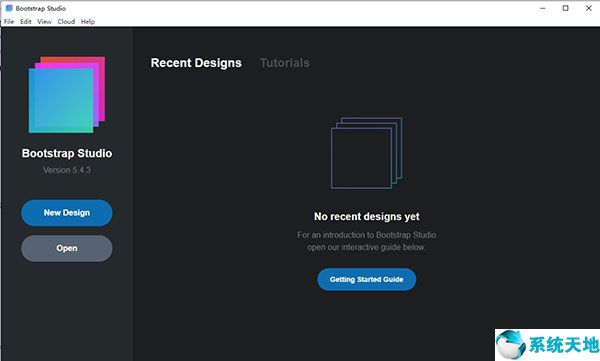Open the Cloud menu
The height and width of the screenshot is (361, 600).
[x=66, y=21]
